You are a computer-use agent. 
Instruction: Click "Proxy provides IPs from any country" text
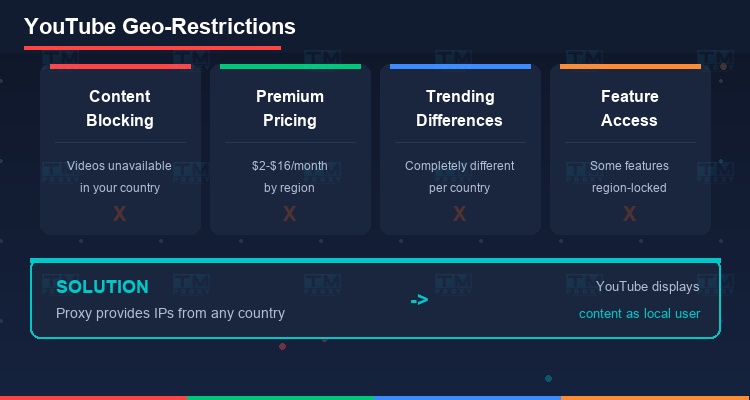(x=170, y=313)
